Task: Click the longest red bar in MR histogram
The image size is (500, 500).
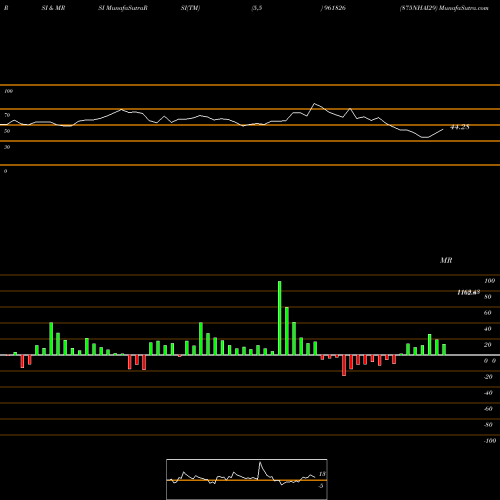Action: [344, 365]
